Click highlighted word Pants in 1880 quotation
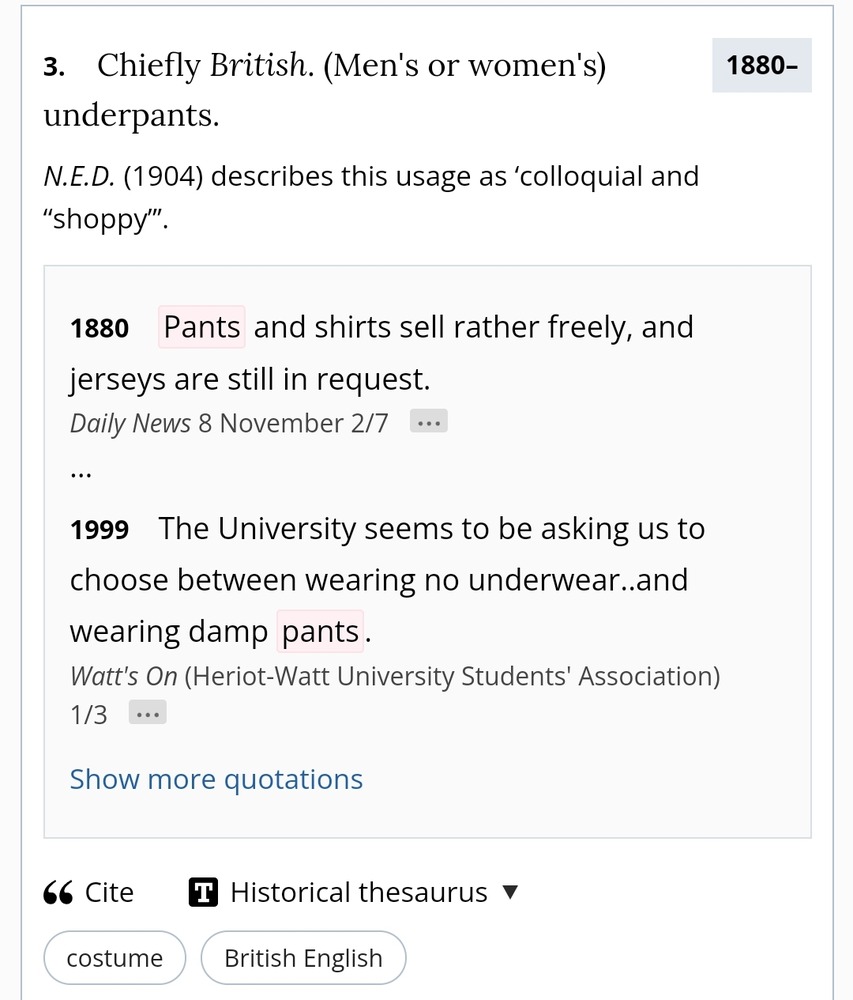Screen dimensions: 853x1000 pos(202,327)
